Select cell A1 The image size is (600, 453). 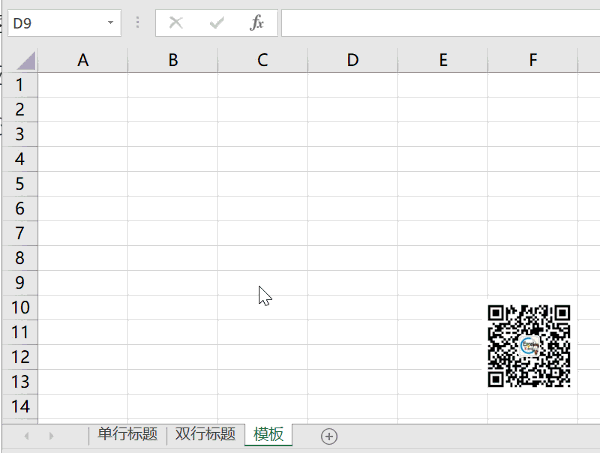[x=83, y=85]
